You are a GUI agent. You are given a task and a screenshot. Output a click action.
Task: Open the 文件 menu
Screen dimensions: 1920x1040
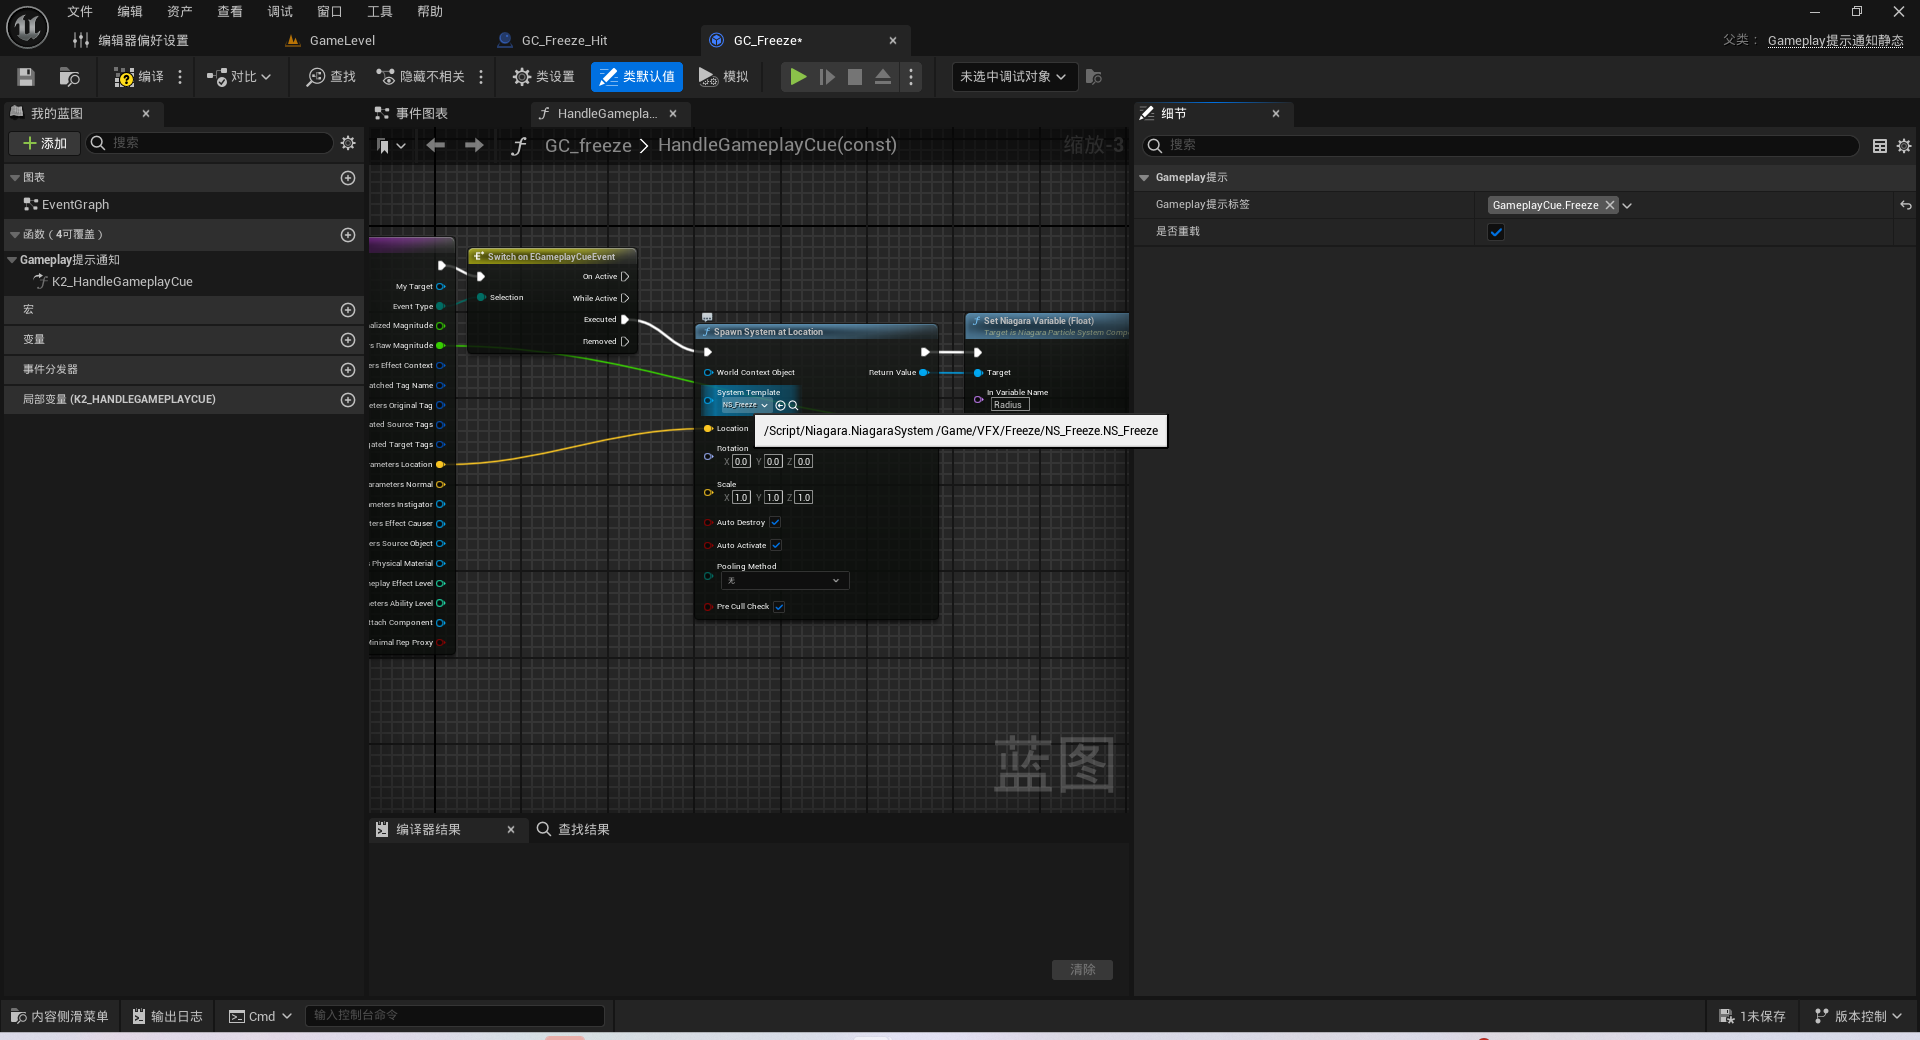point(80,12)
